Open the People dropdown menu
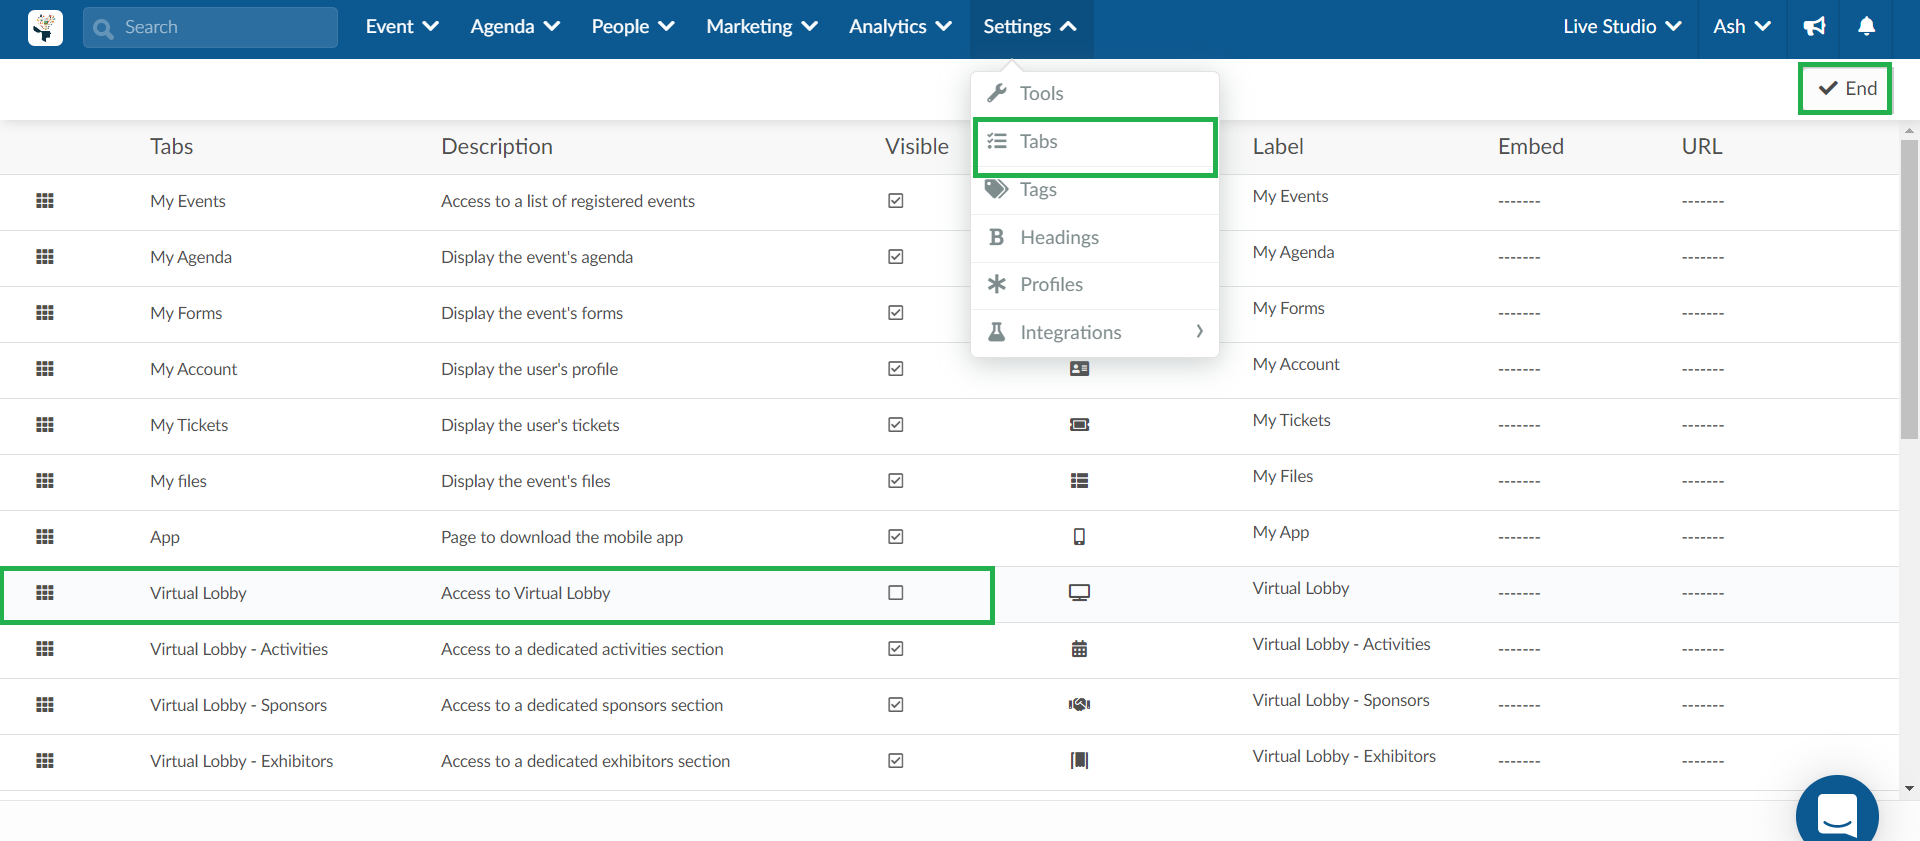The width and height of the screenshot is (1920, 841). tap(633, 27)
